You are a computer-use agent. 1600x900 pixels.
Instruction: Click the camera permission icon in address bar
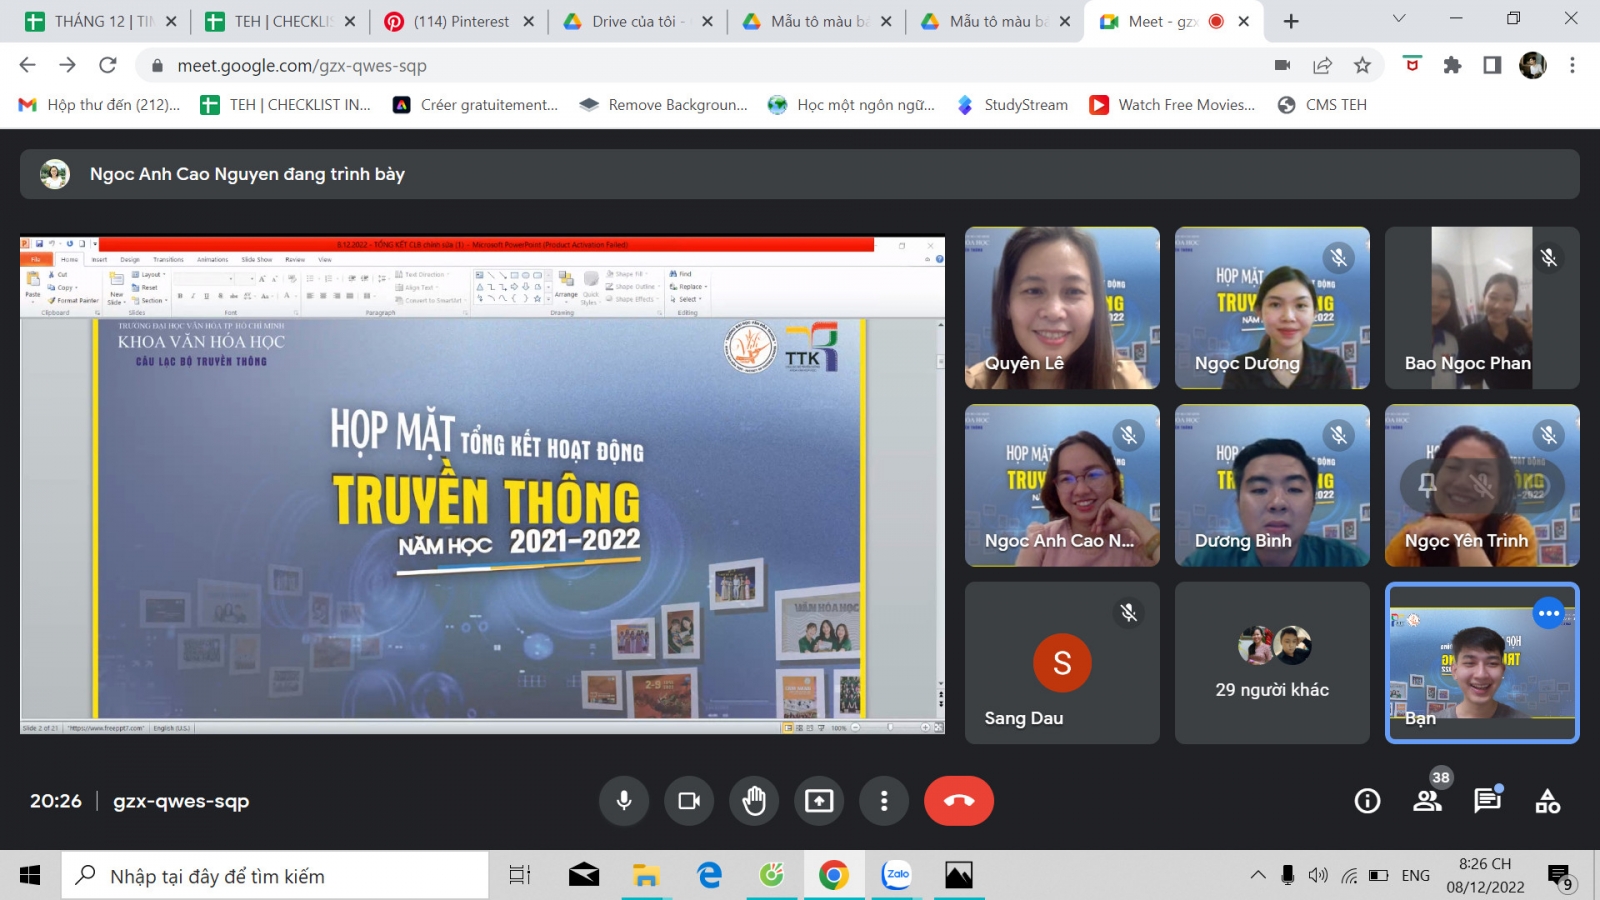(1282, 65)
